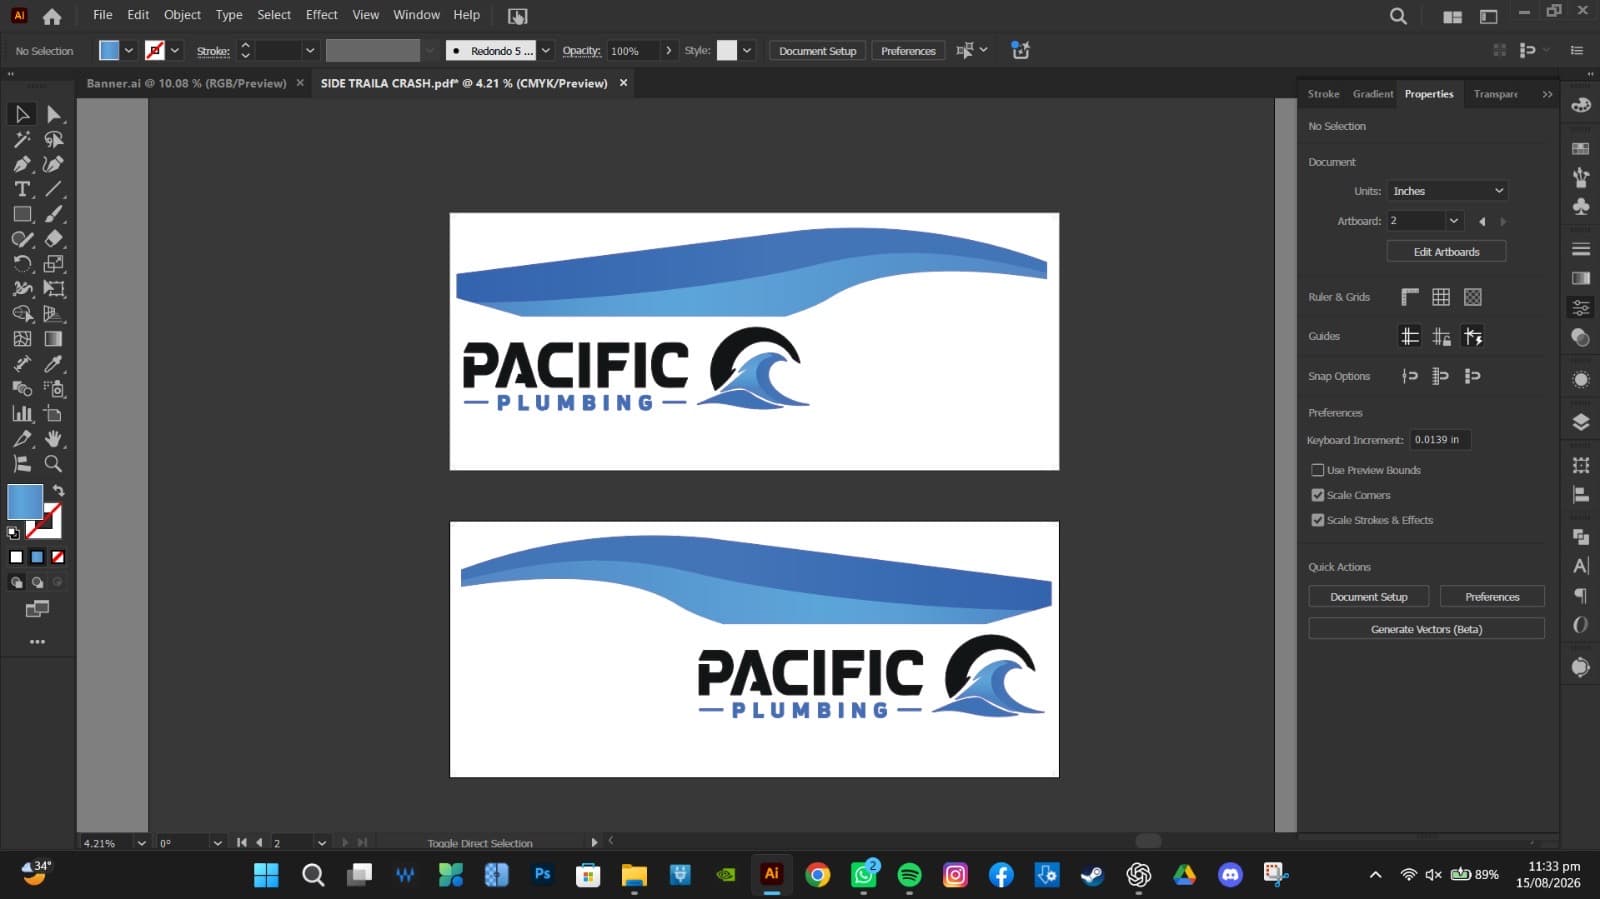Click the Edit Artboards button
This screenshot has height=899, width=1600.
(1446, 252)
